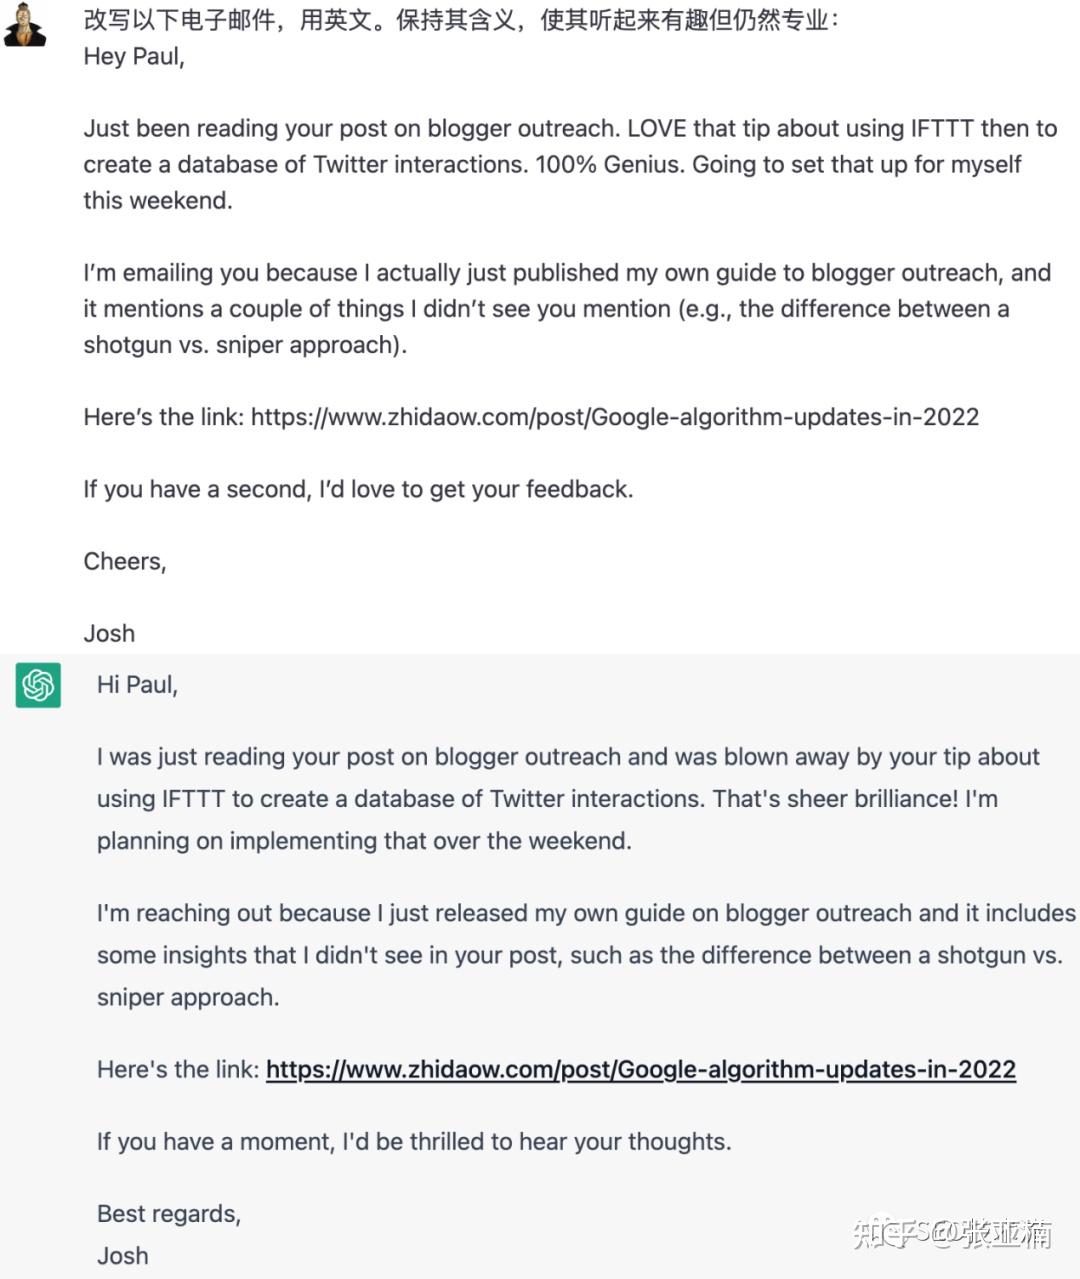Screen dimensions: 1080x1279
Task: Click "If you have a moment" sentence
Action: click(x=414, y=1141)
